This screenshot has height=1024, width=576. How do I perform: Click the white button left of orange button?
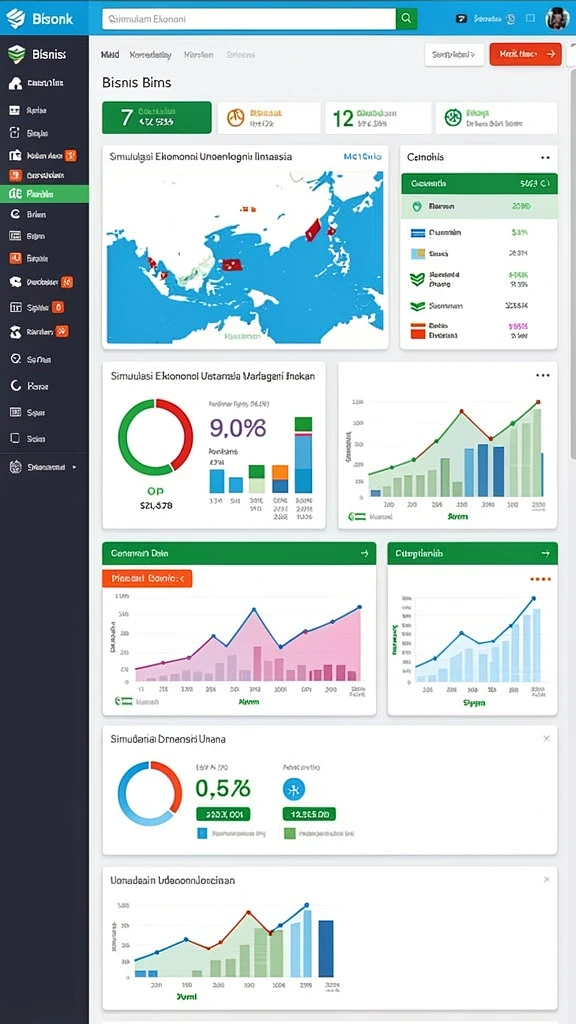point(454,54)
